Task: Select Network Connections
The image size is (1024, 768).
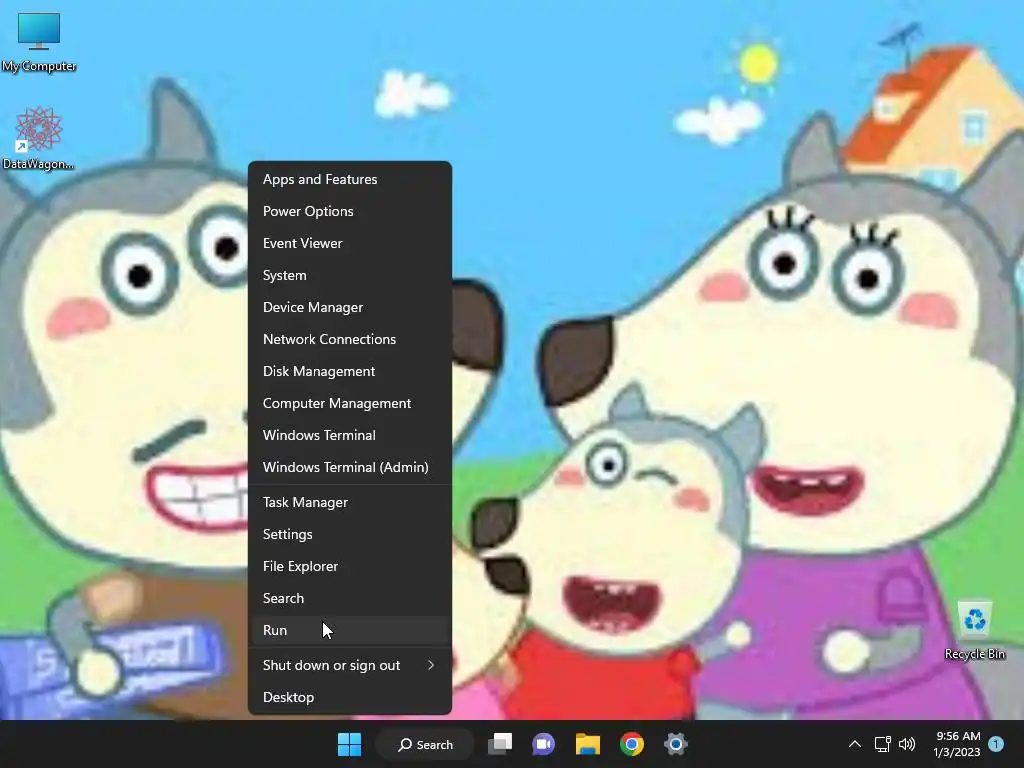Action: tap(350, 339)
